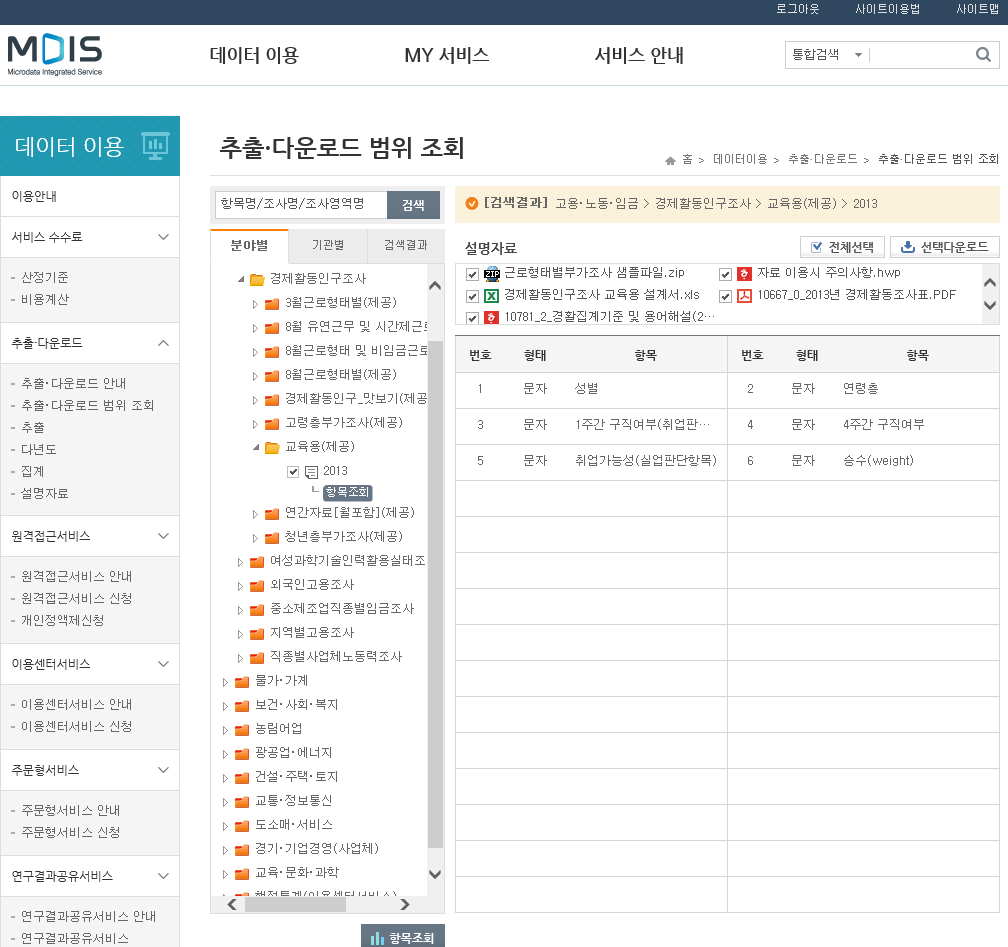Click the 항목명/조사명/조사영역명 search field

pyautogui.click(x=300, y=205)
